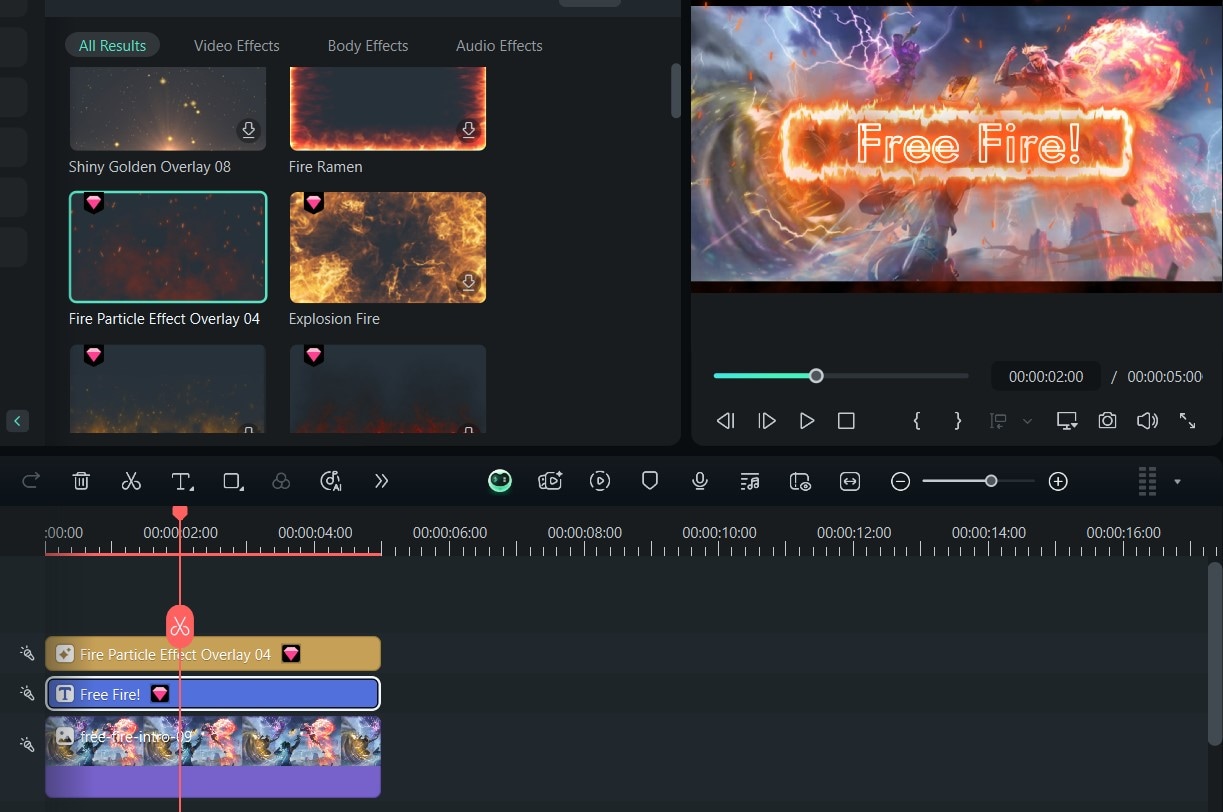
Task: Step back one frame
Action: (x=726, y=421)
